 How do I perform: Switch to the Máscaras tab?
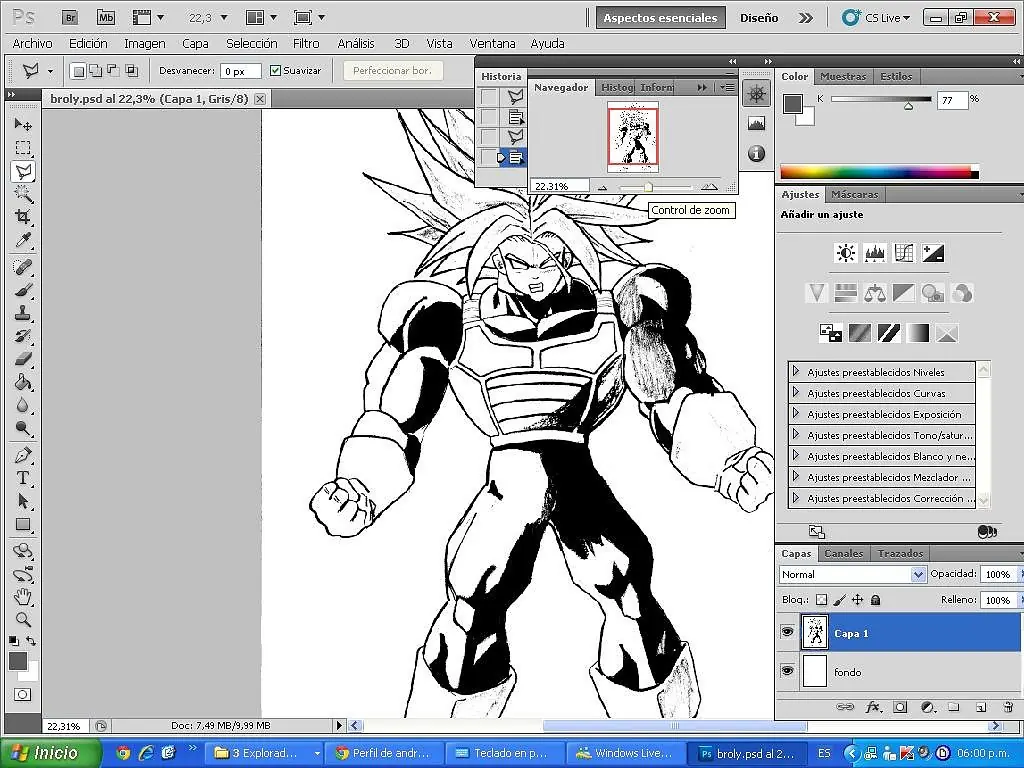(x=854, y=194)
